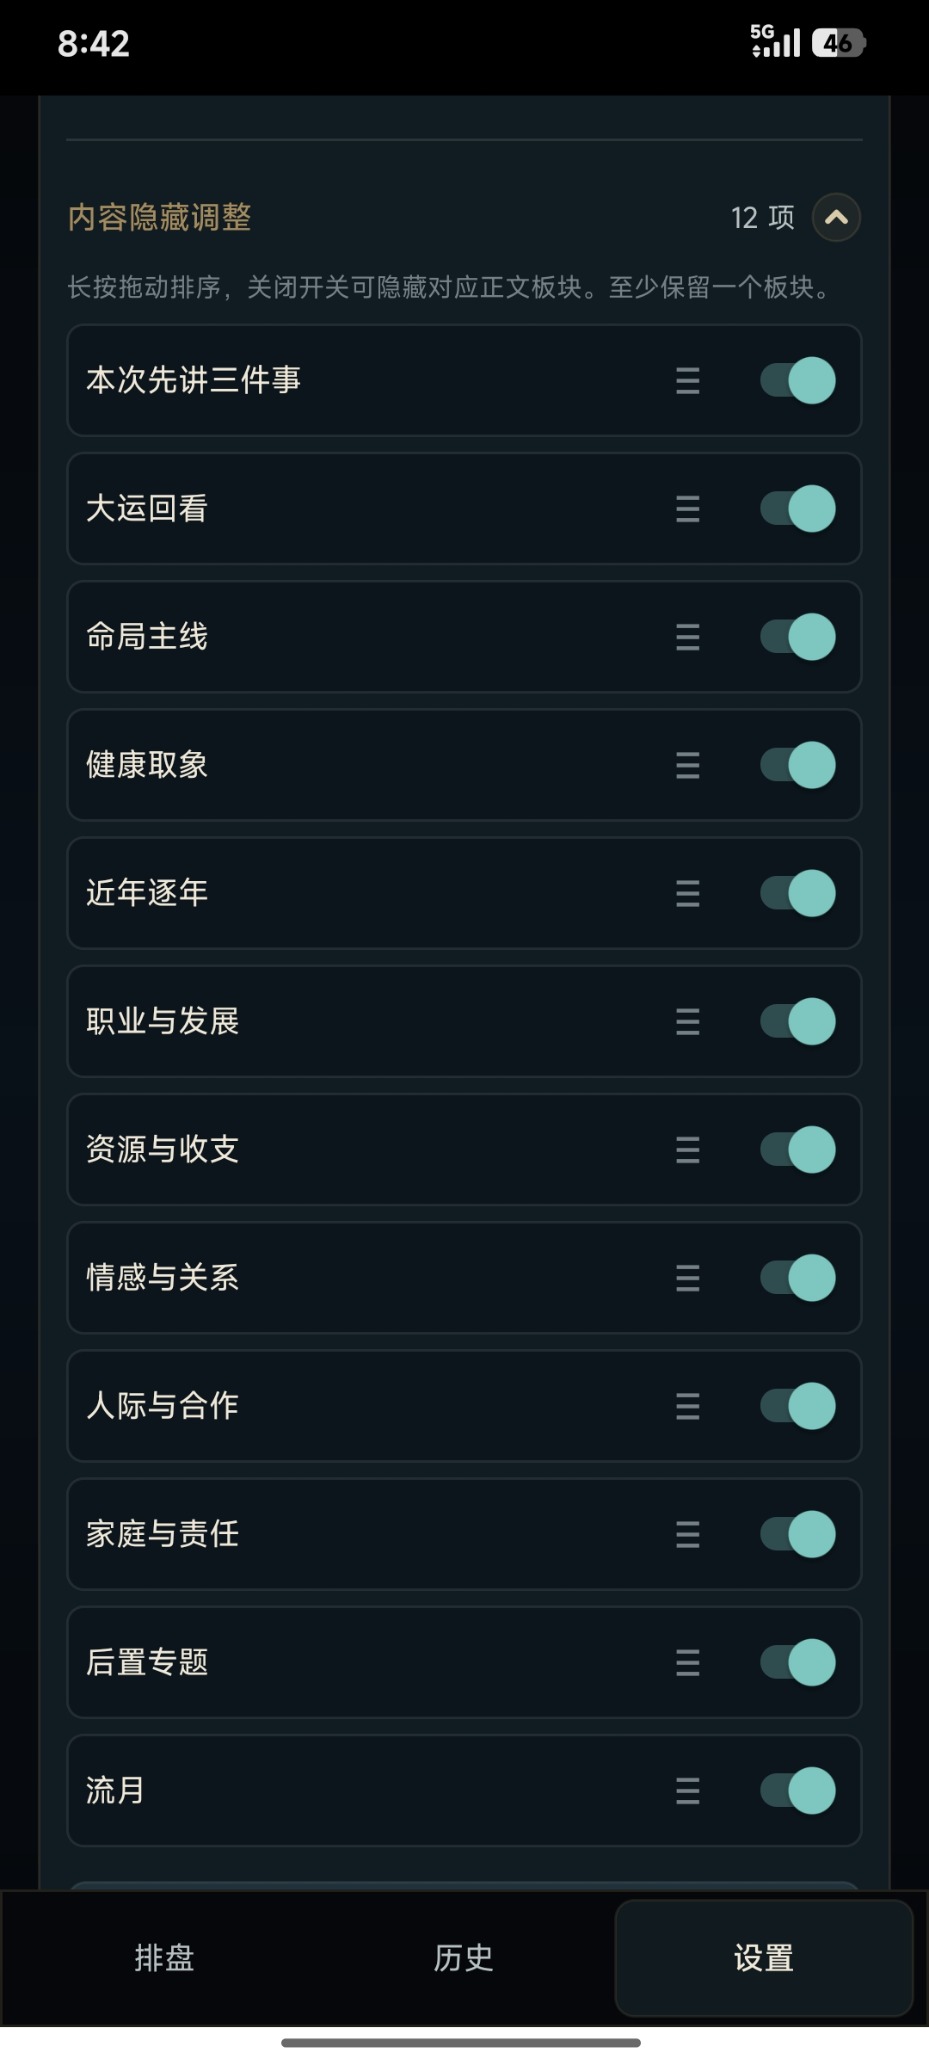Screen dimensions: 929x2065
Task: Collapse the 内容隐藏调整 section chevron
Action: (x=837, y=217)
